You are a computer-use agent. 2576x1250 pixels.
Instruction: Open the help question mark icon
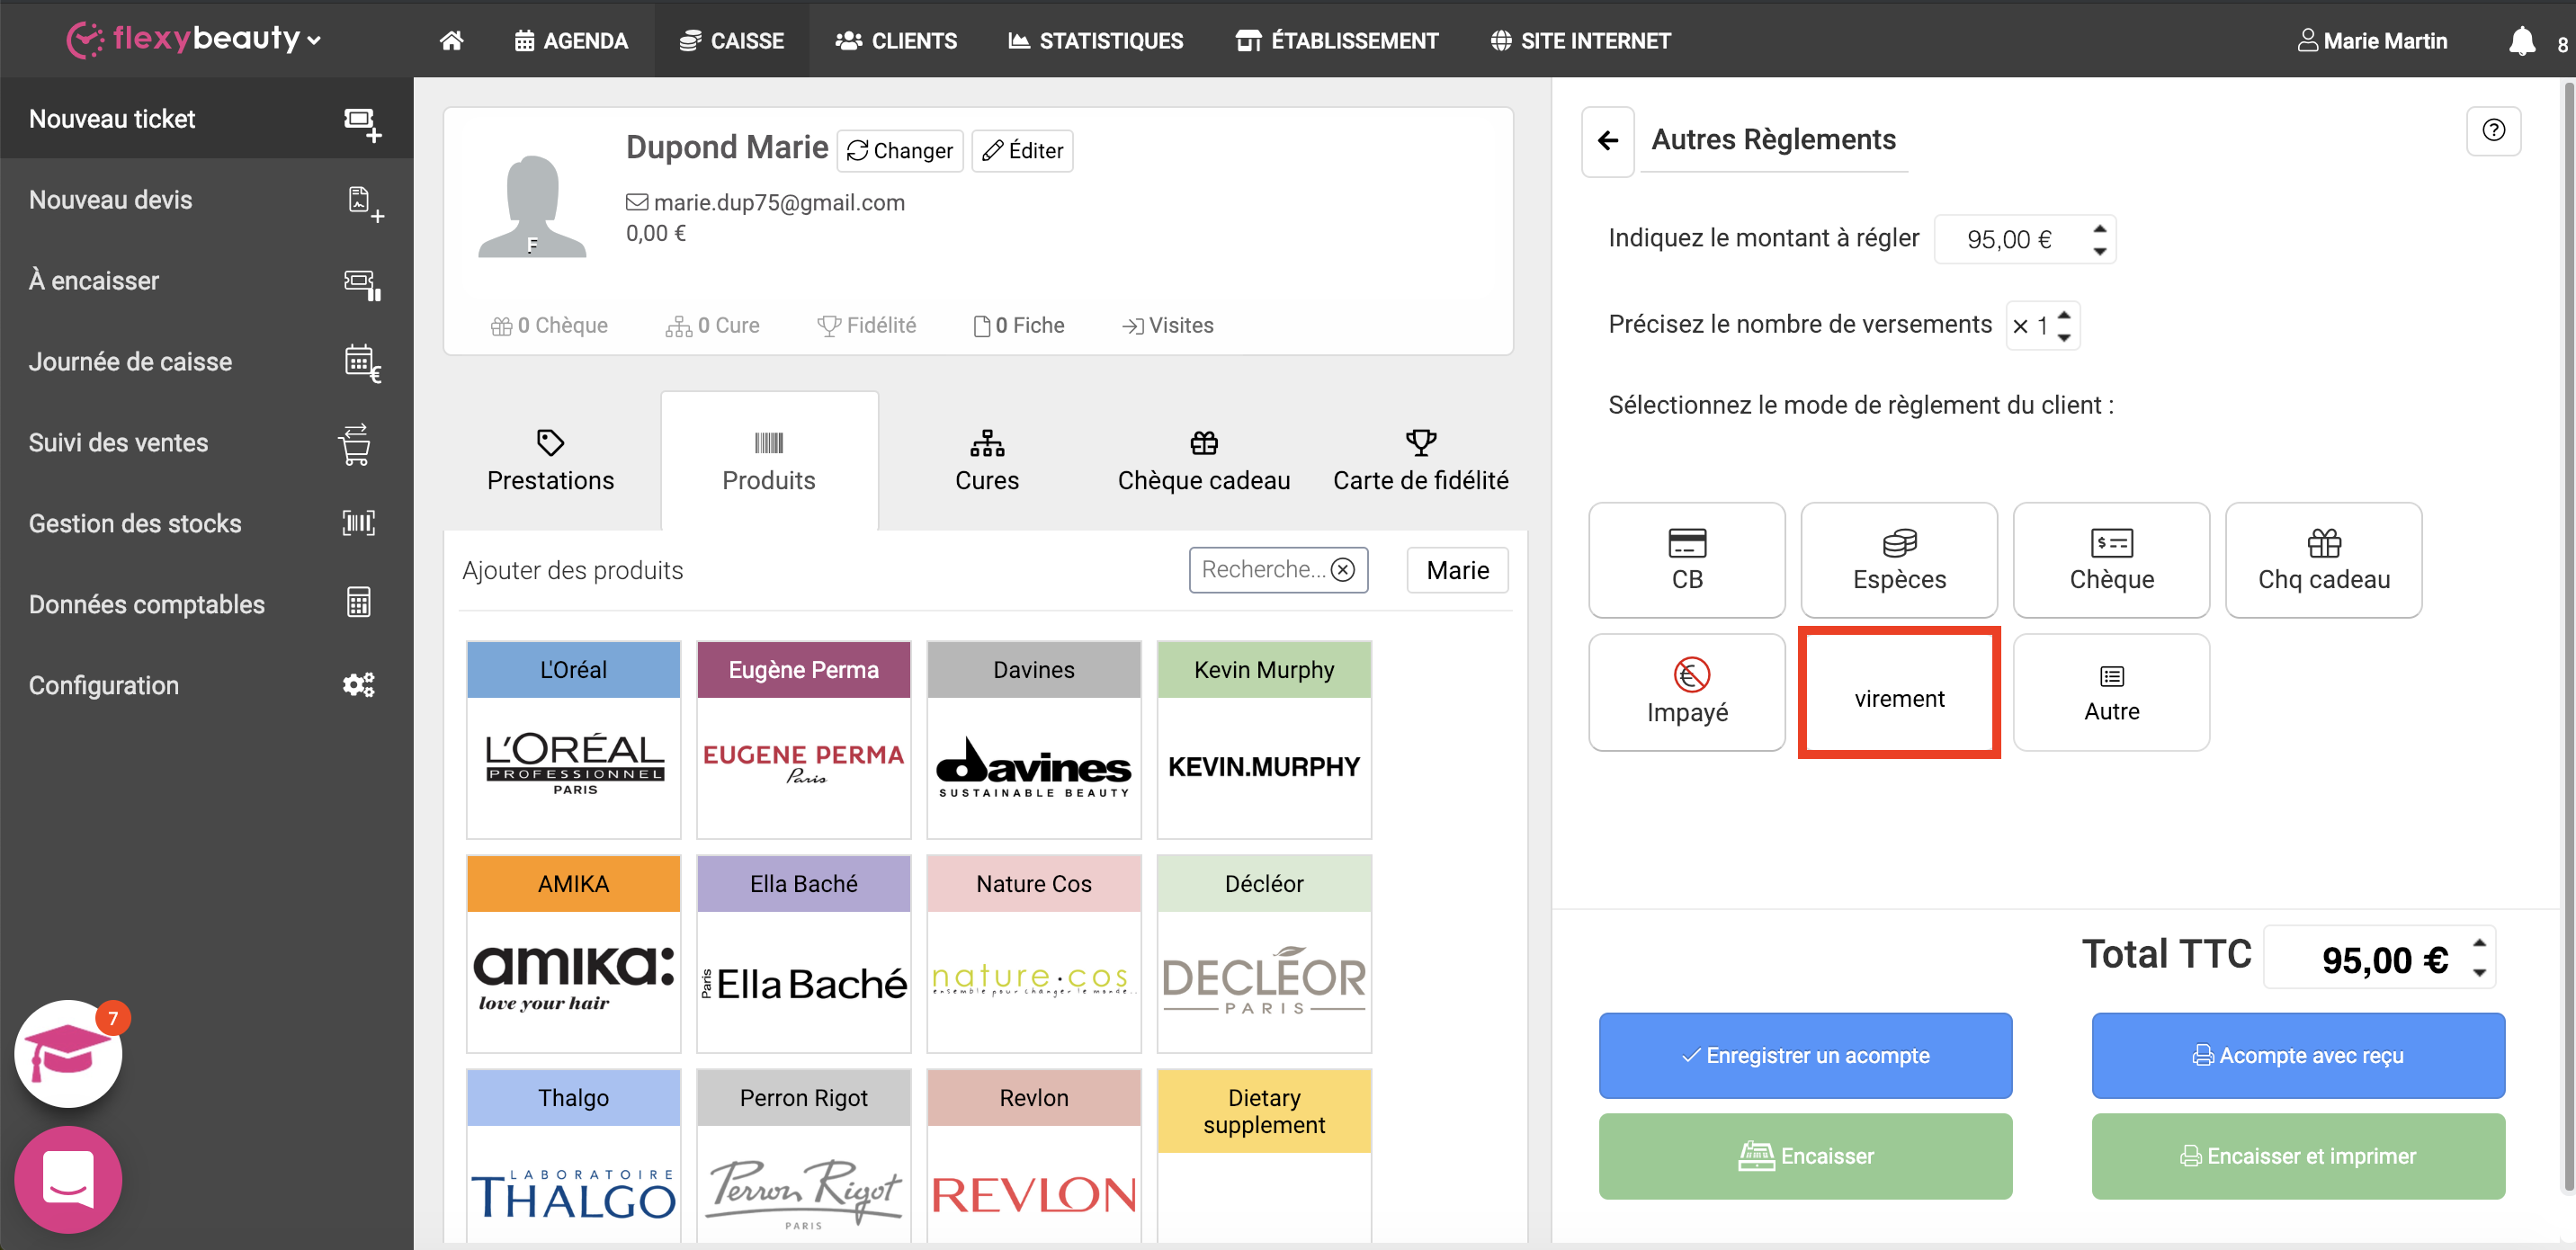point(2493,130)
